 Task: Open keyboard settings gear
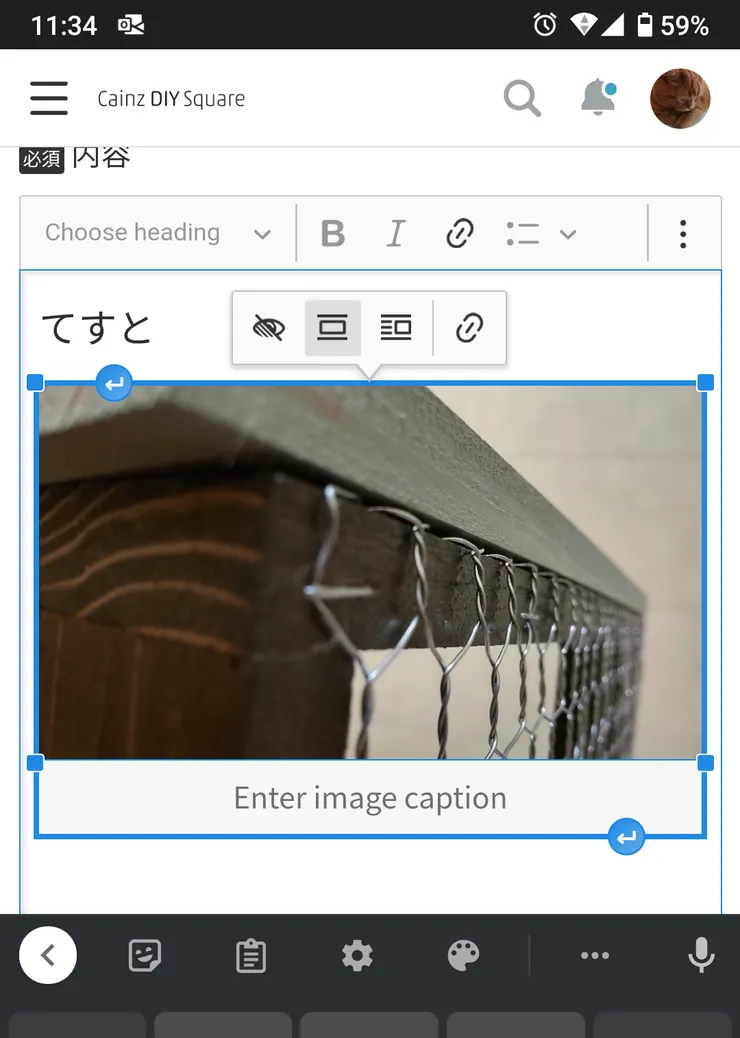(x=357, y=956)
